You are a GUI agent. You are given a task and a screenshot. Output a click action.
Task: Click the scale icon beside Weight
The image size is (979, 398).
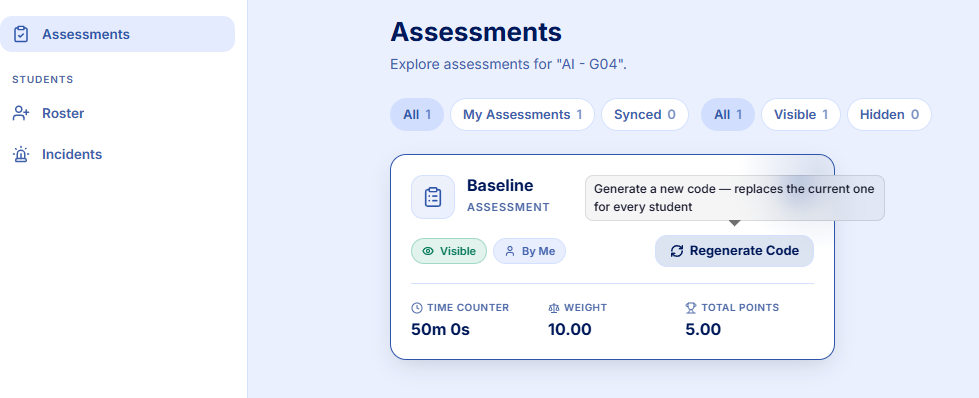point(554,307)
